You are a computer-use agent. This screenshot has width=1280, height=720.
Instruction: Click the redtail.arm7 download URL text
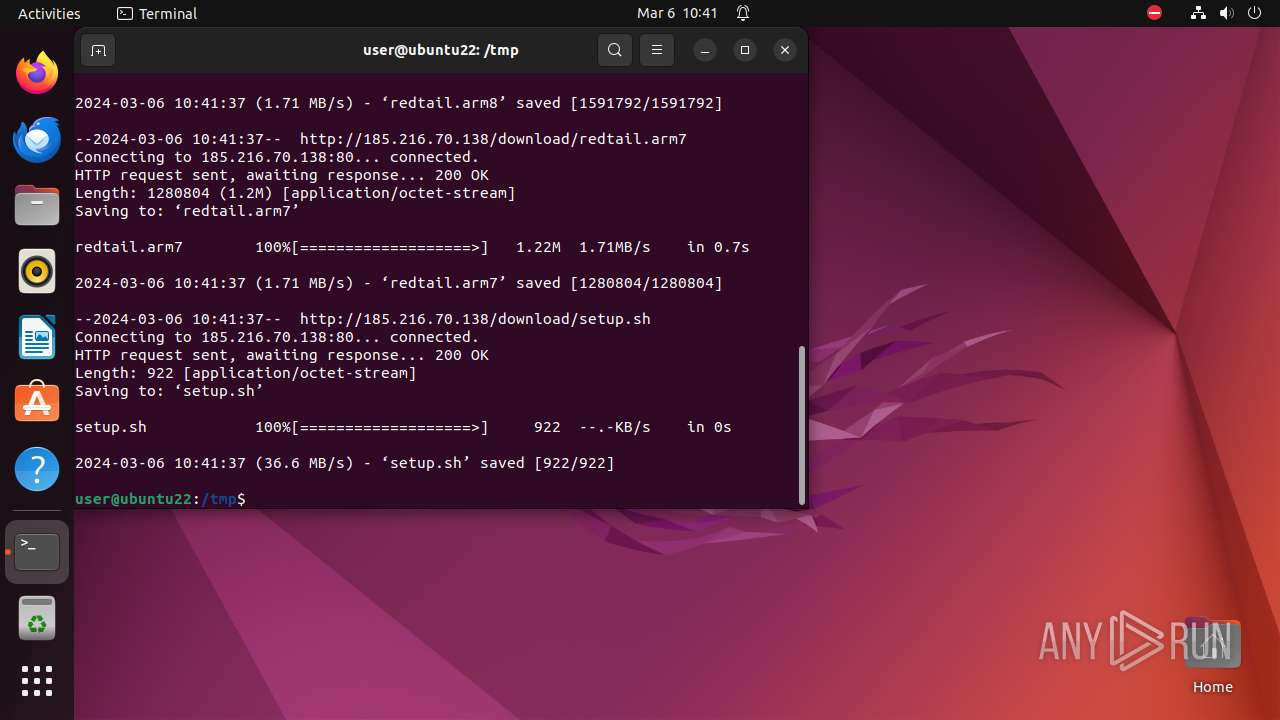493,139
